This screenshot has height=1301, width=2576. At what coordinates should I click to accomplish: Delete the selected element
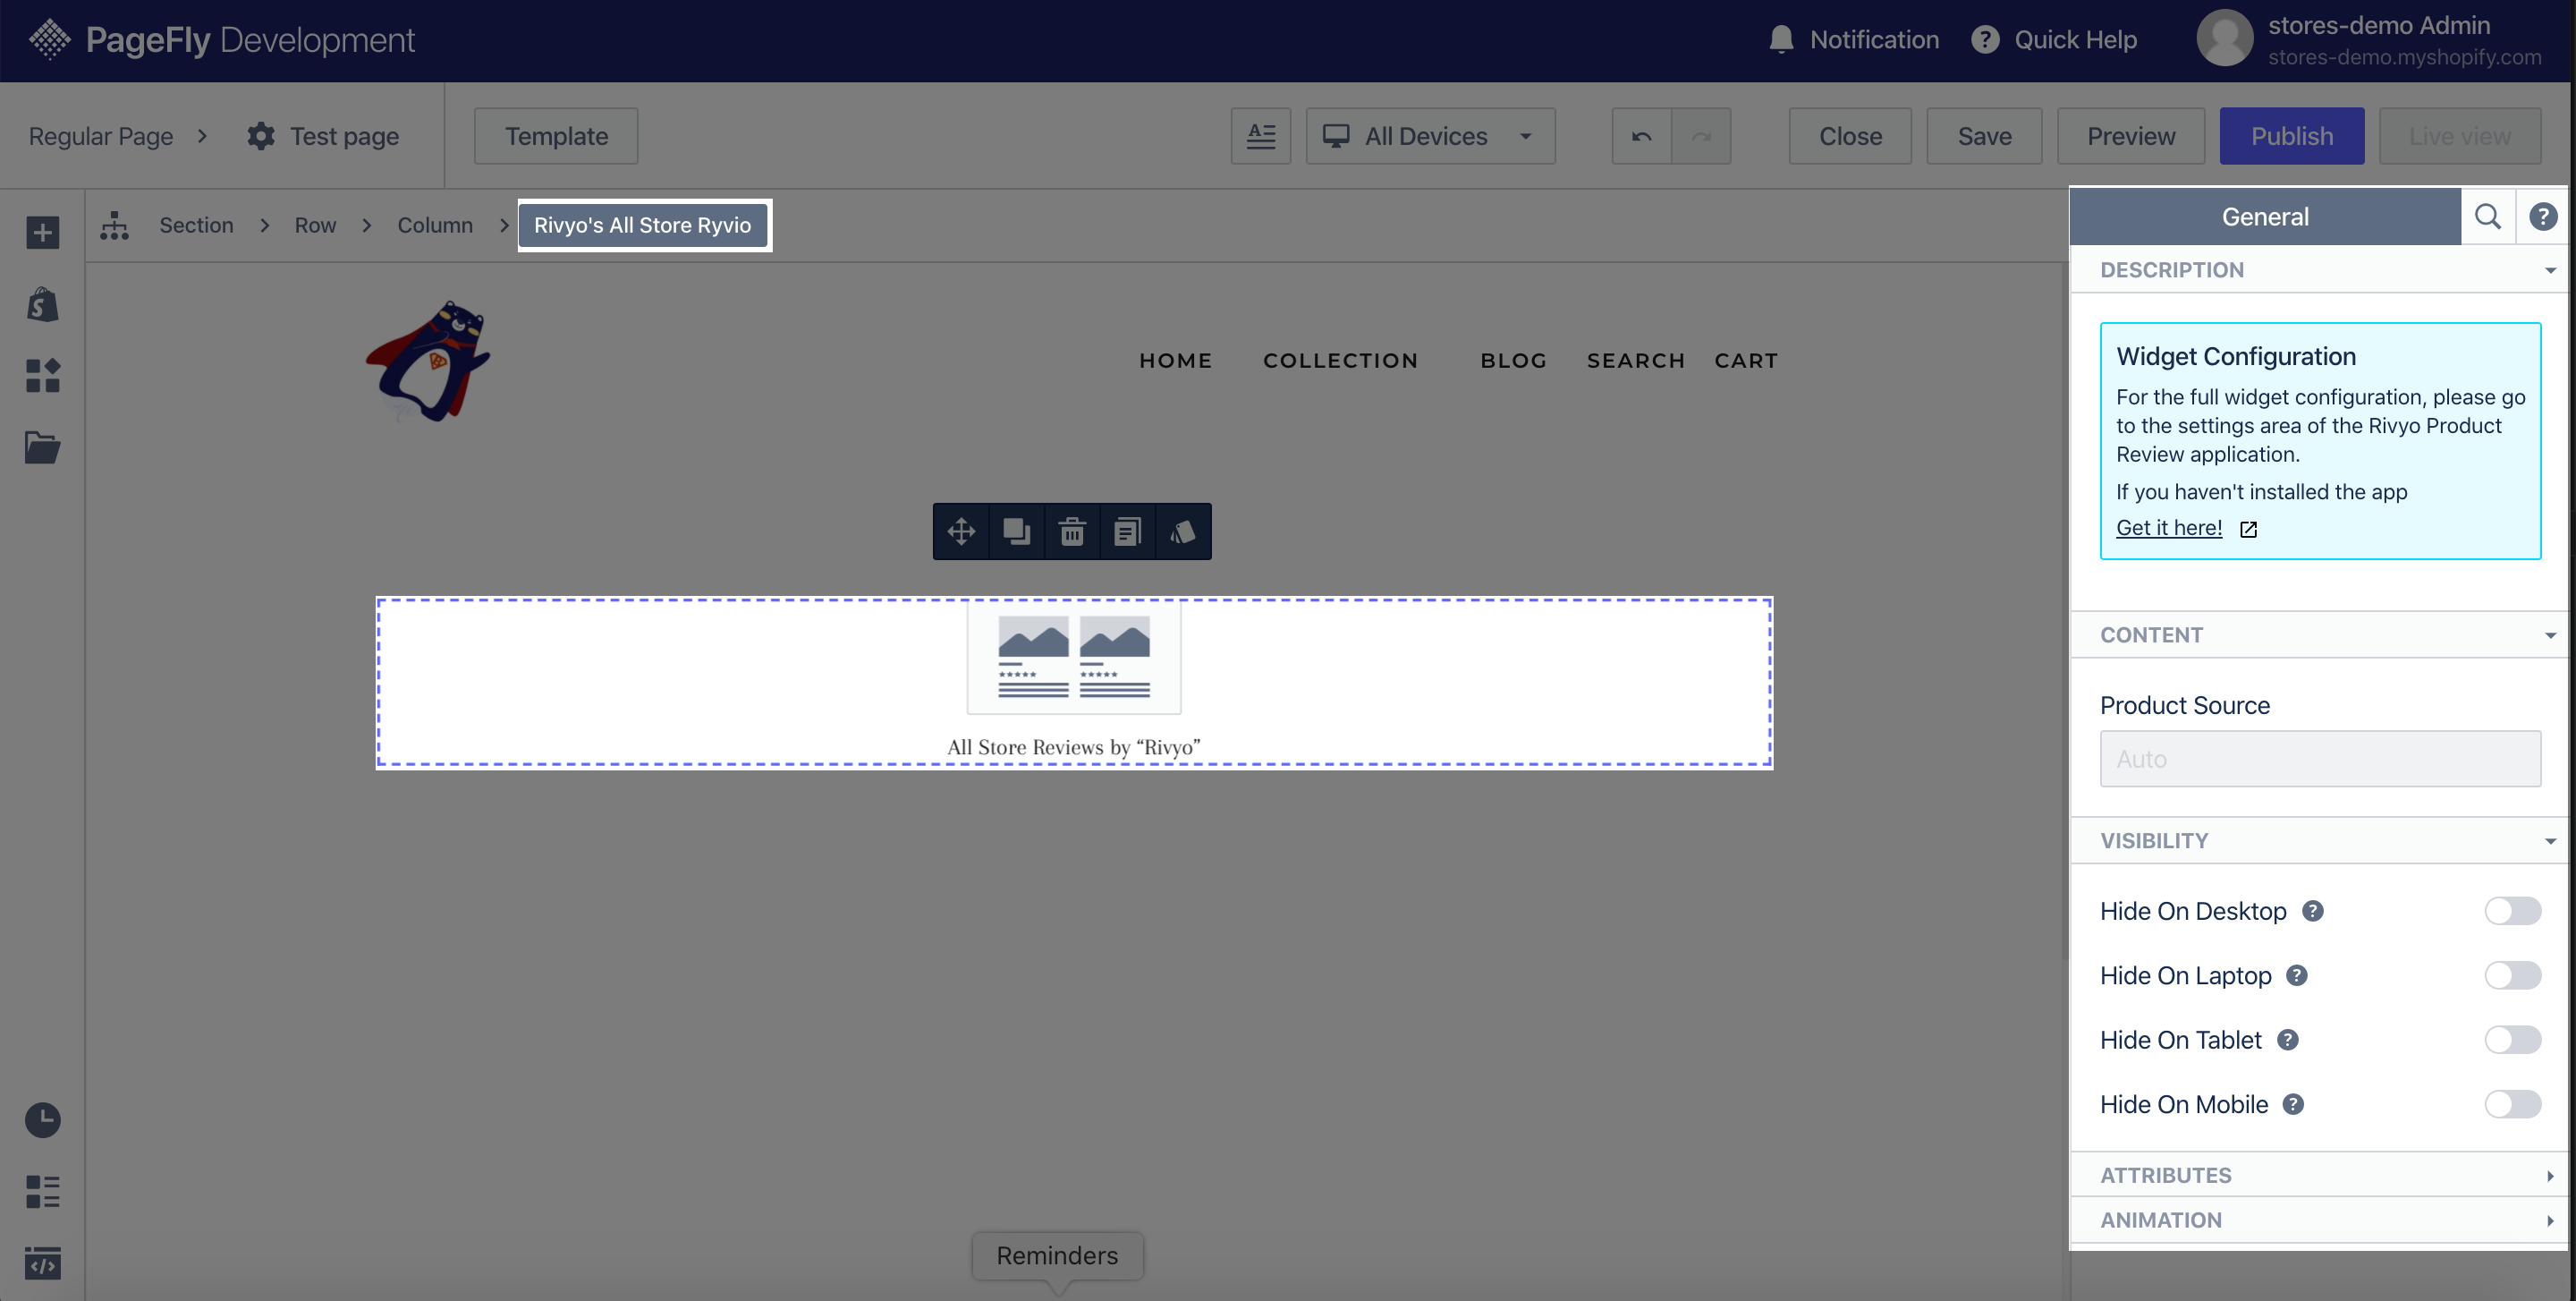[1072, 531]
